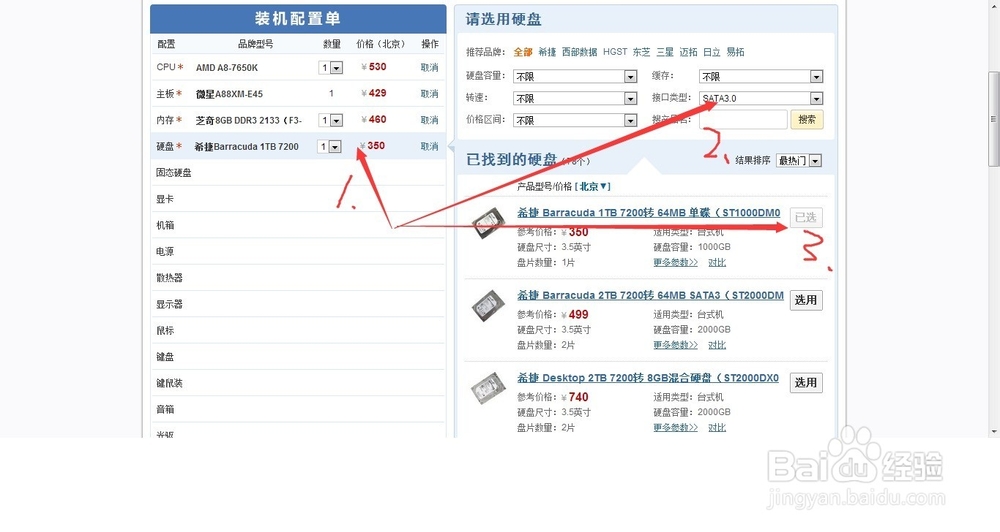Select 易拓 brand filter

coord(735,52)
